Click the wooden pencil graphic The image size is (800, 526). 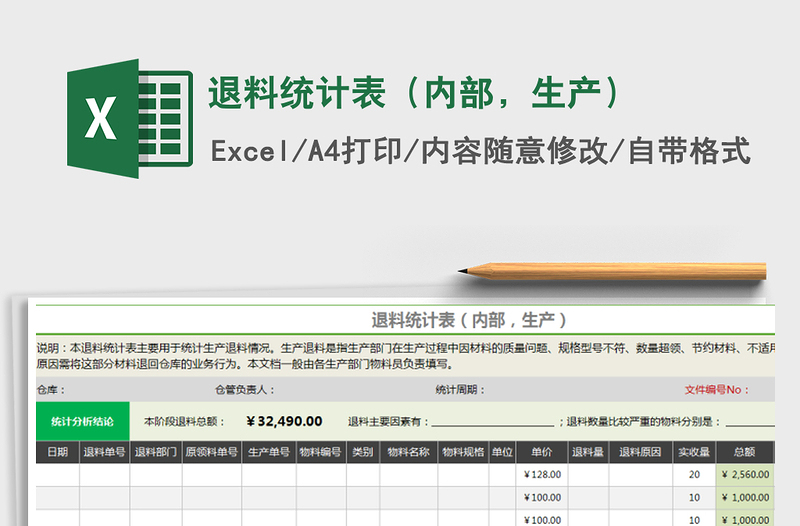[x=612, y=271]
